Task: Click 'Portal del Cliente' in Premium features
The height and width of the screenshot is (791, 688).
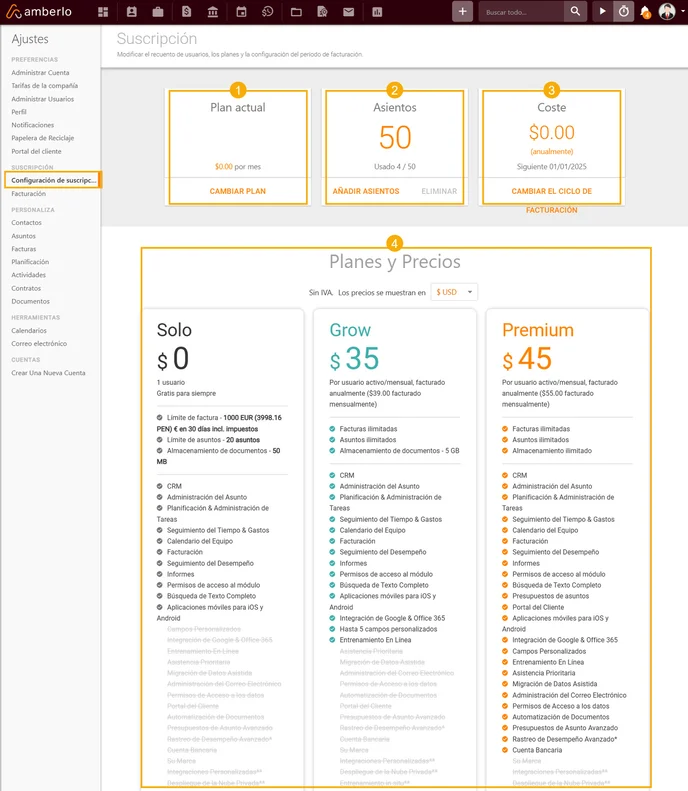Action: point(538,607)
